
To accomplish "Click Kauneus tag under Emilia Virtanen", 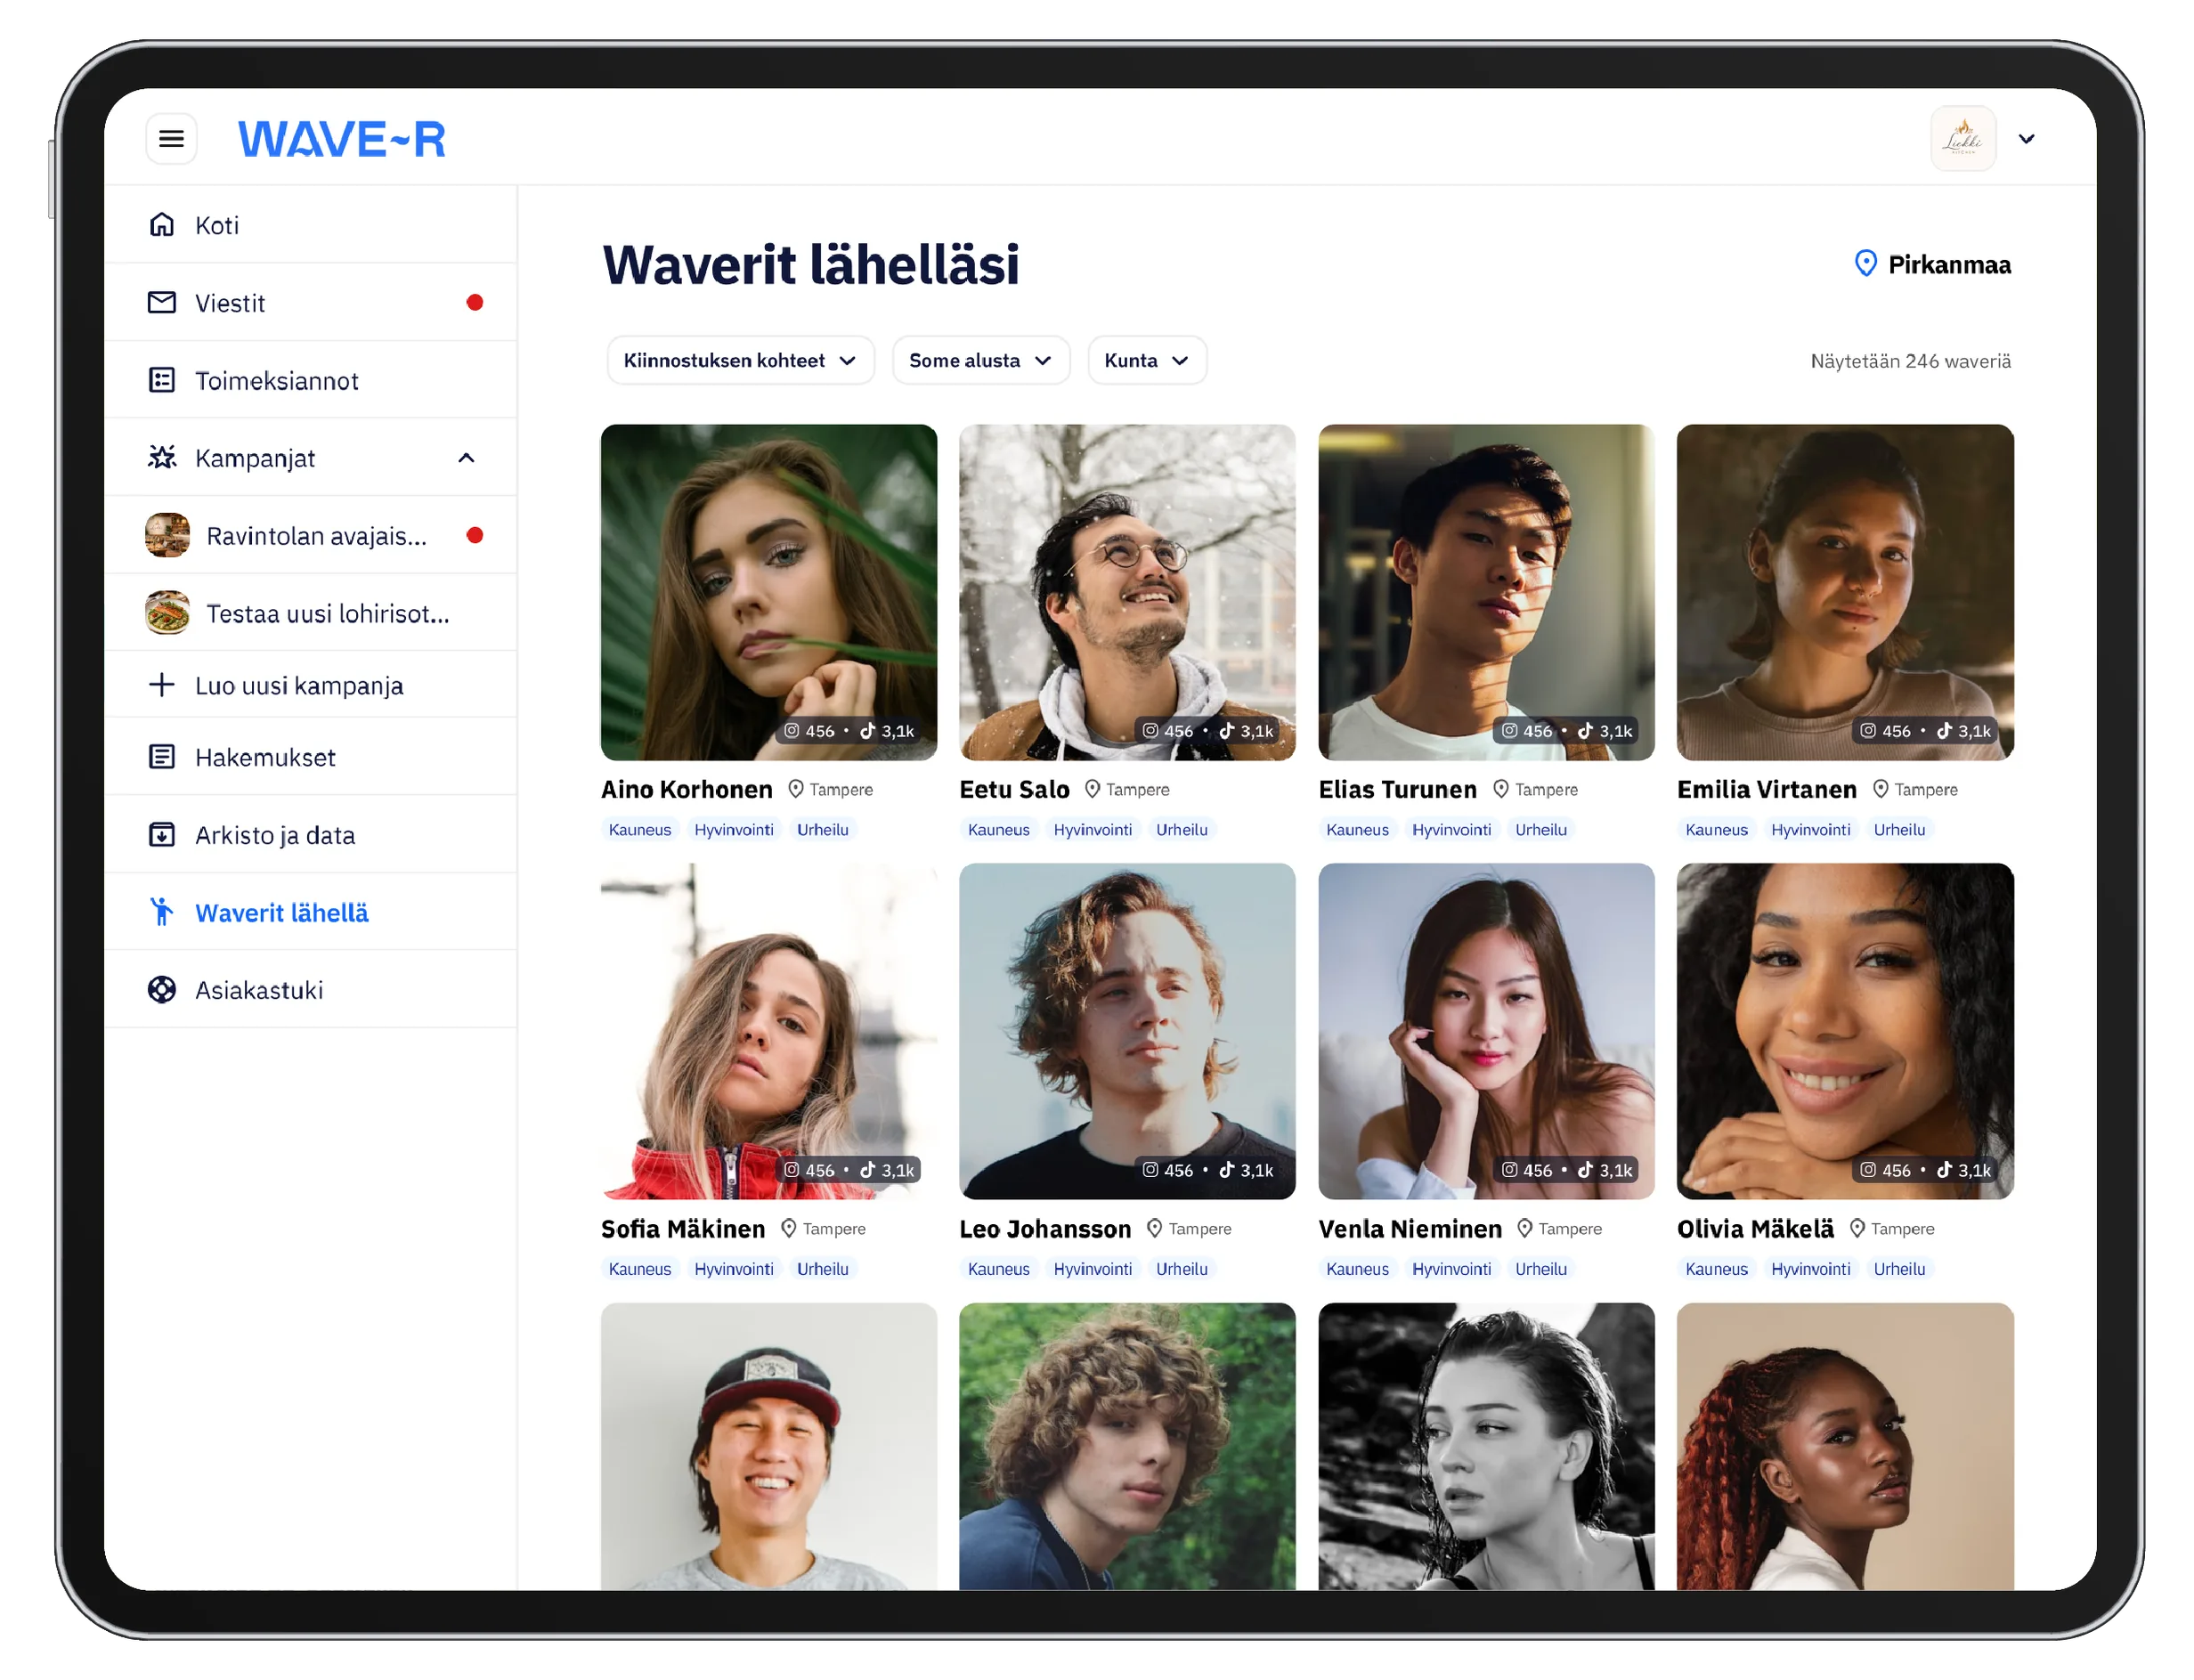I will click(x=1716, y=830).
